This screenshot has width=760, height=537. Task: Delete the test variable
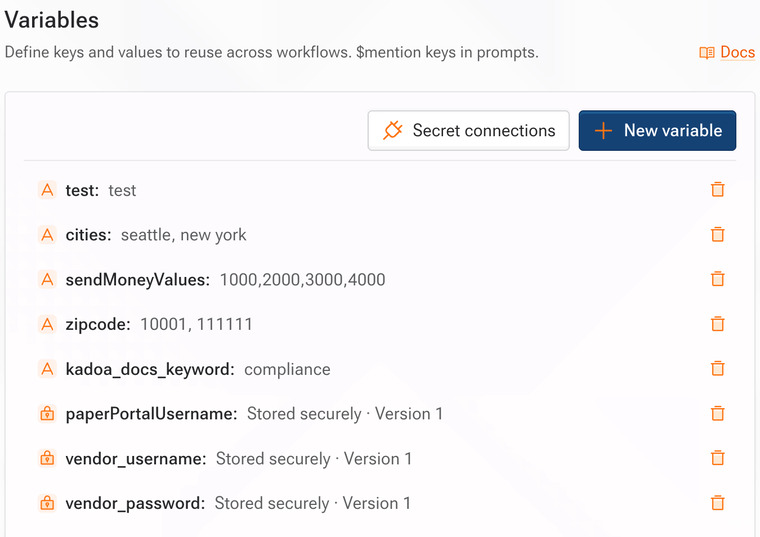pyautogui.click(x=717, y=190)
